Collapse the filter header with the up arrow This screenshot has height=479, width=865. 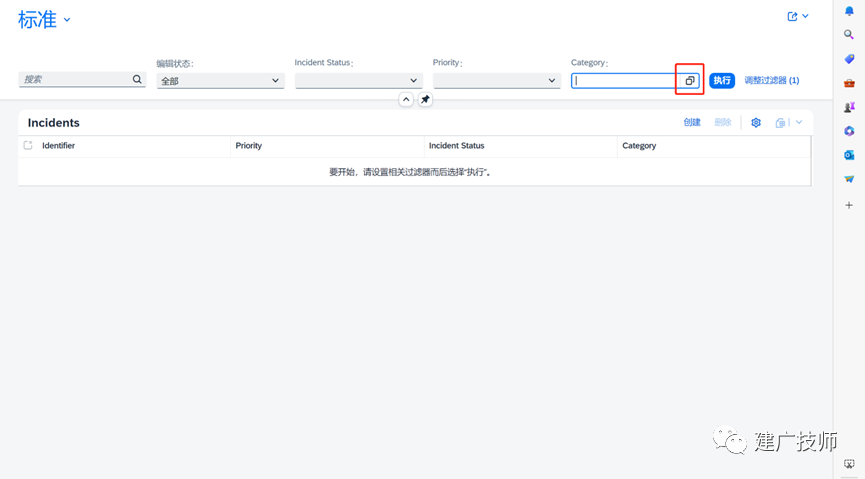click(x=406, y=100)
